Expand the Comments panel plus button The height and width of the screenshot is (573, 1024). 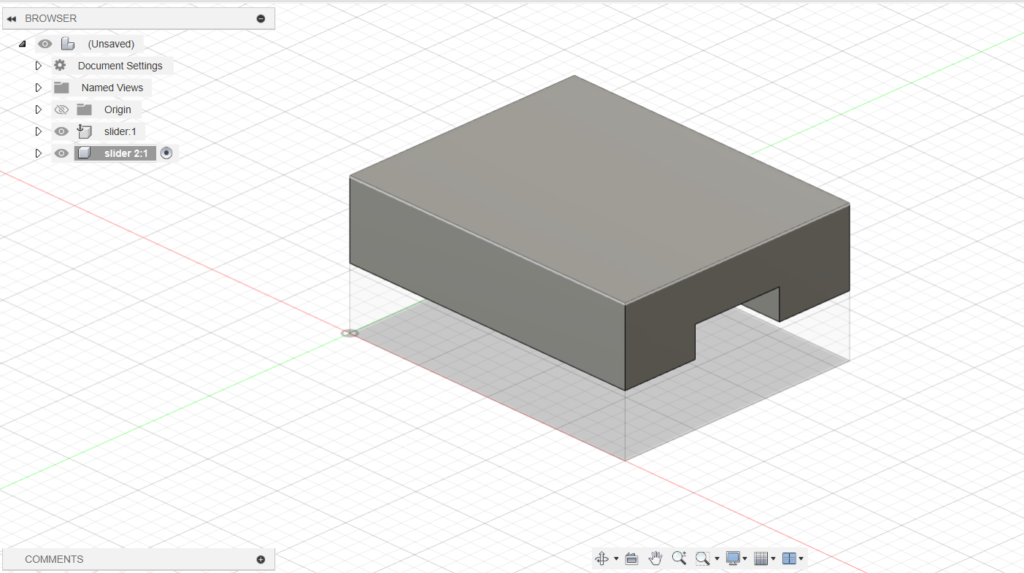pyautogui.click(x=261, y=559)
